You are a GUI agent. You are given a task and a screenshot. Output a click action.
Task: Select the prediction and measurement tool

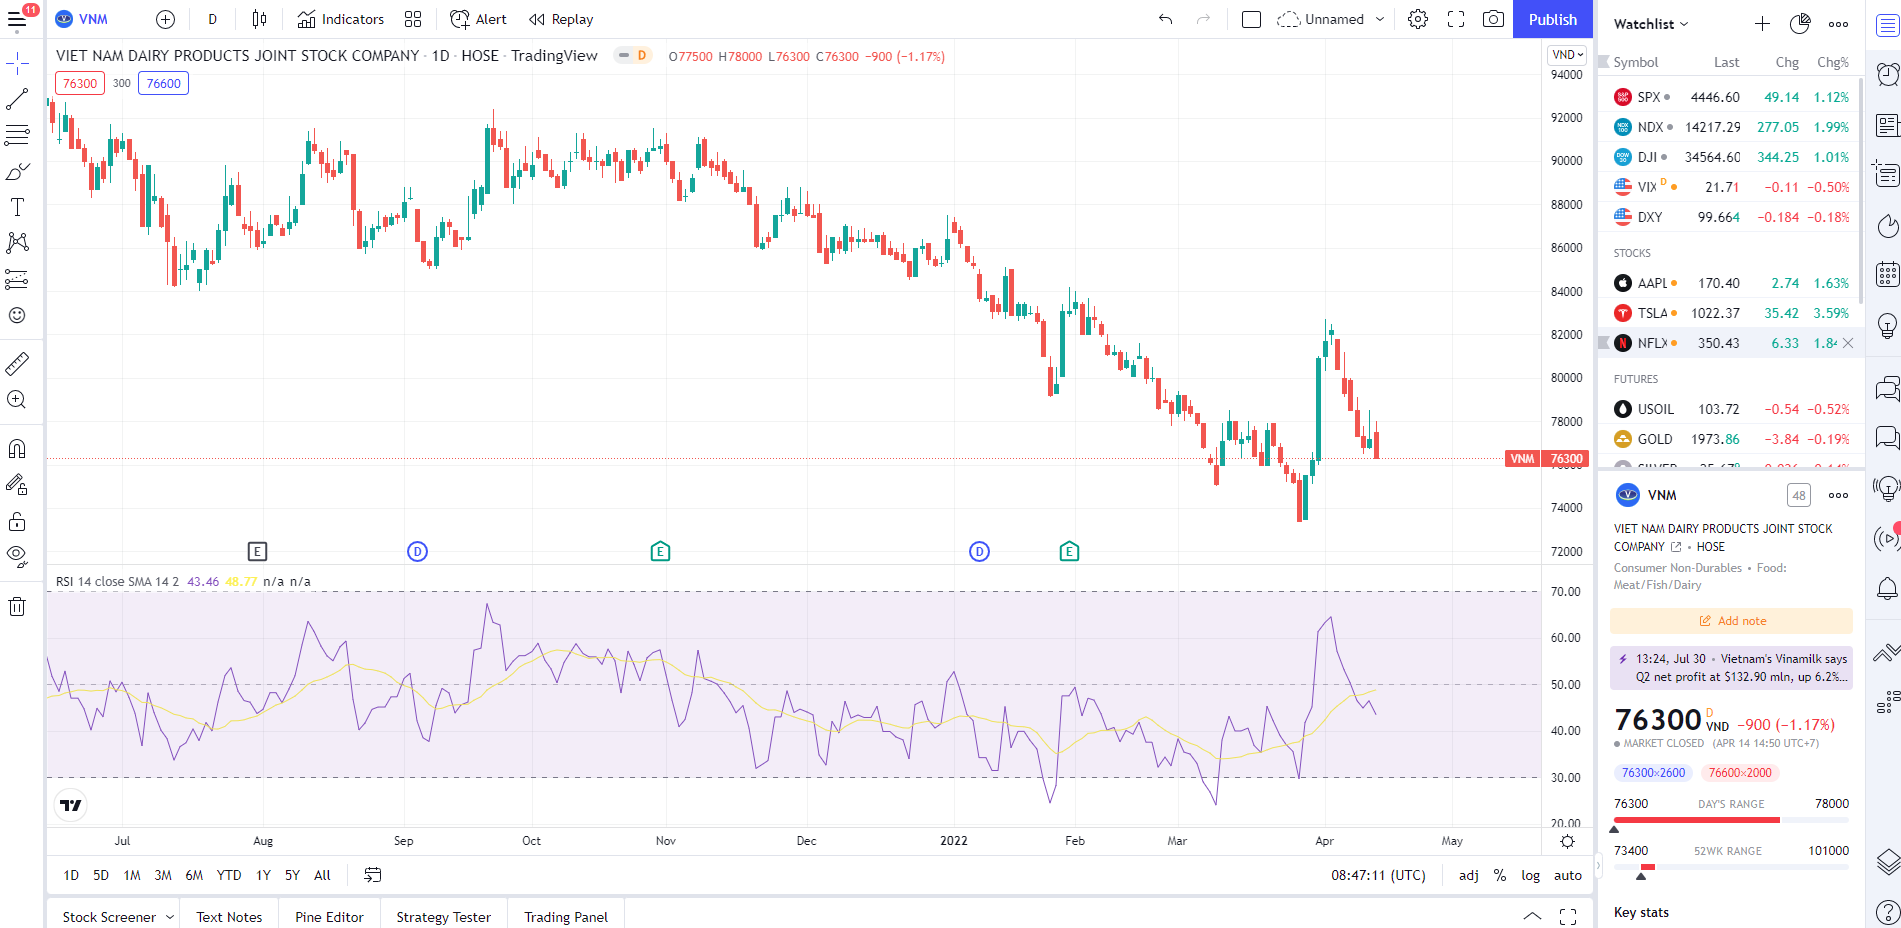pyautogui.click(x=17, y=279)
